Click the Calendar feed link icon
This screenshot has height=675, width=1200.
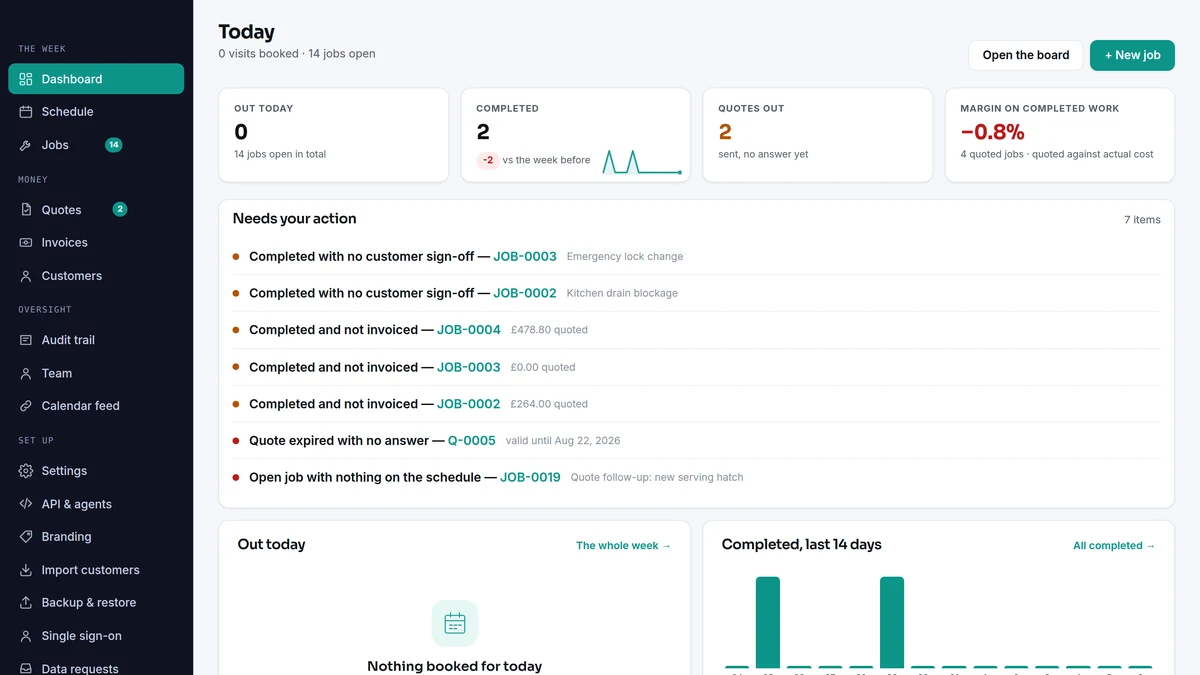pos(26,406)
